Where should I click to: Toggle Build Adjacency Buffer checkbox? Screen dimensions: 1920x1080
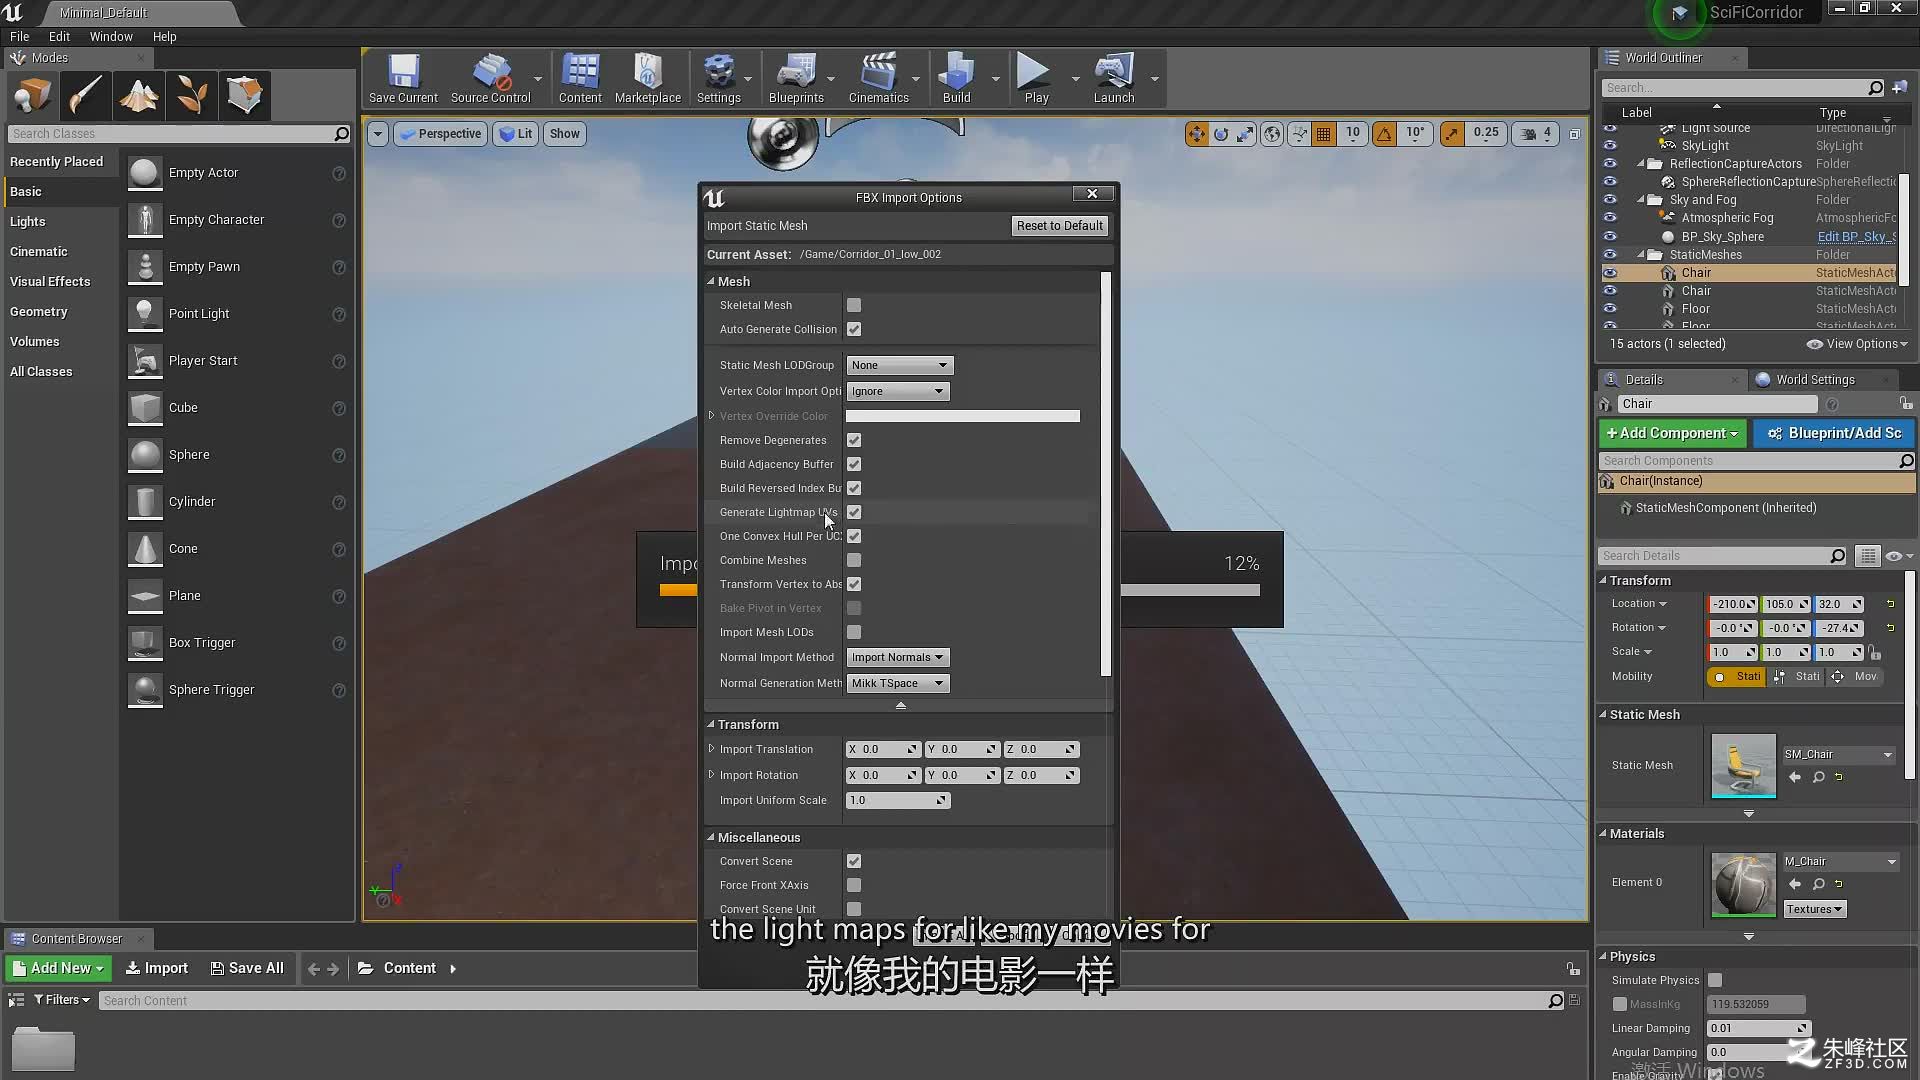(x=853, y=464)
